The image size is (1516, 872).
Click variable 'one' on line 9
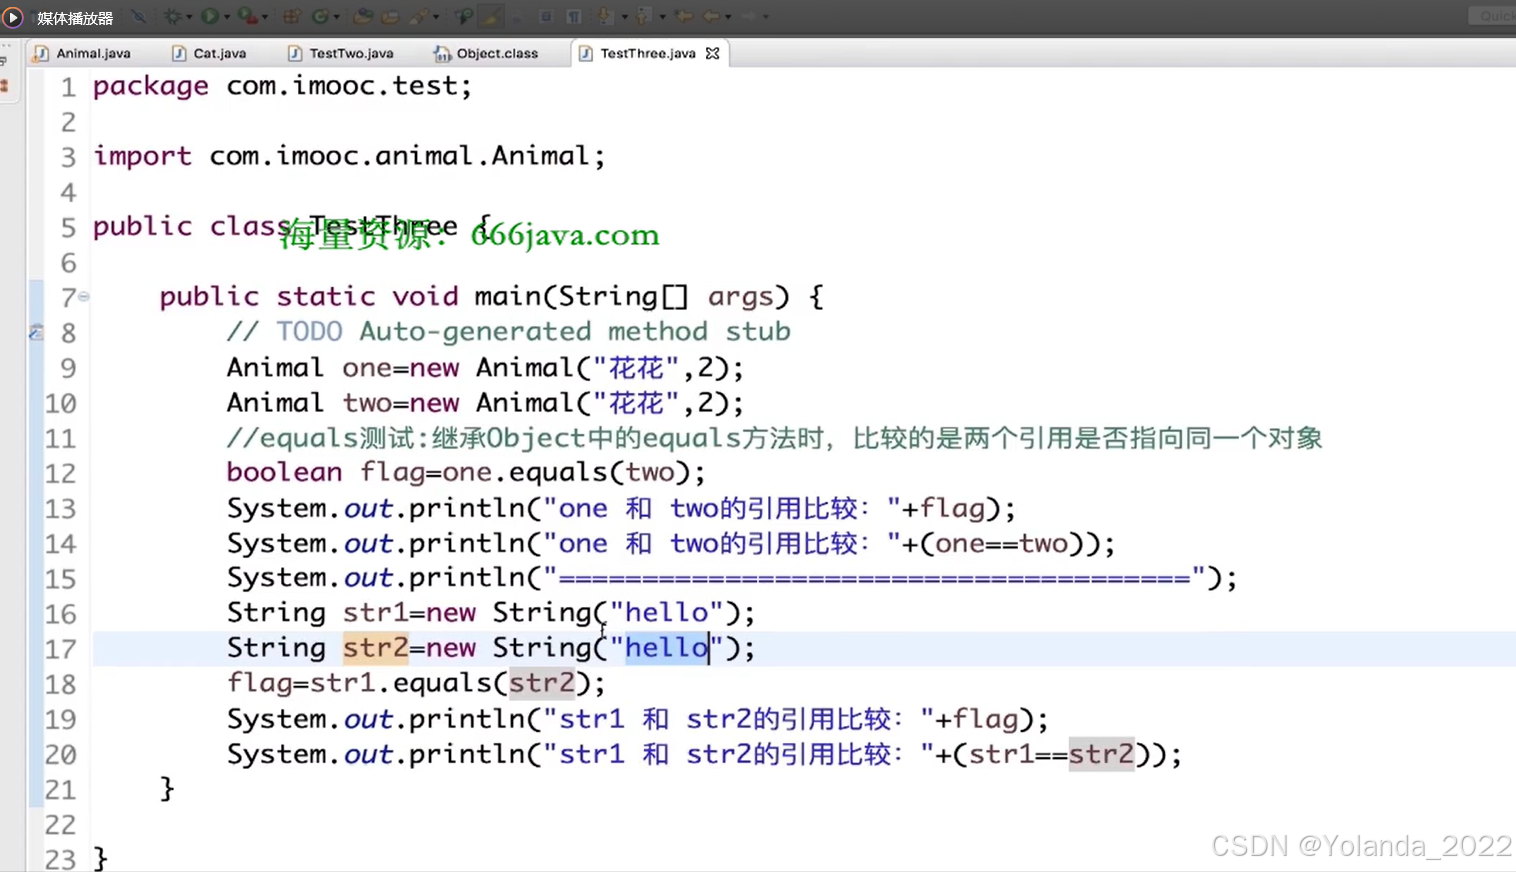(x=367, y=368)
